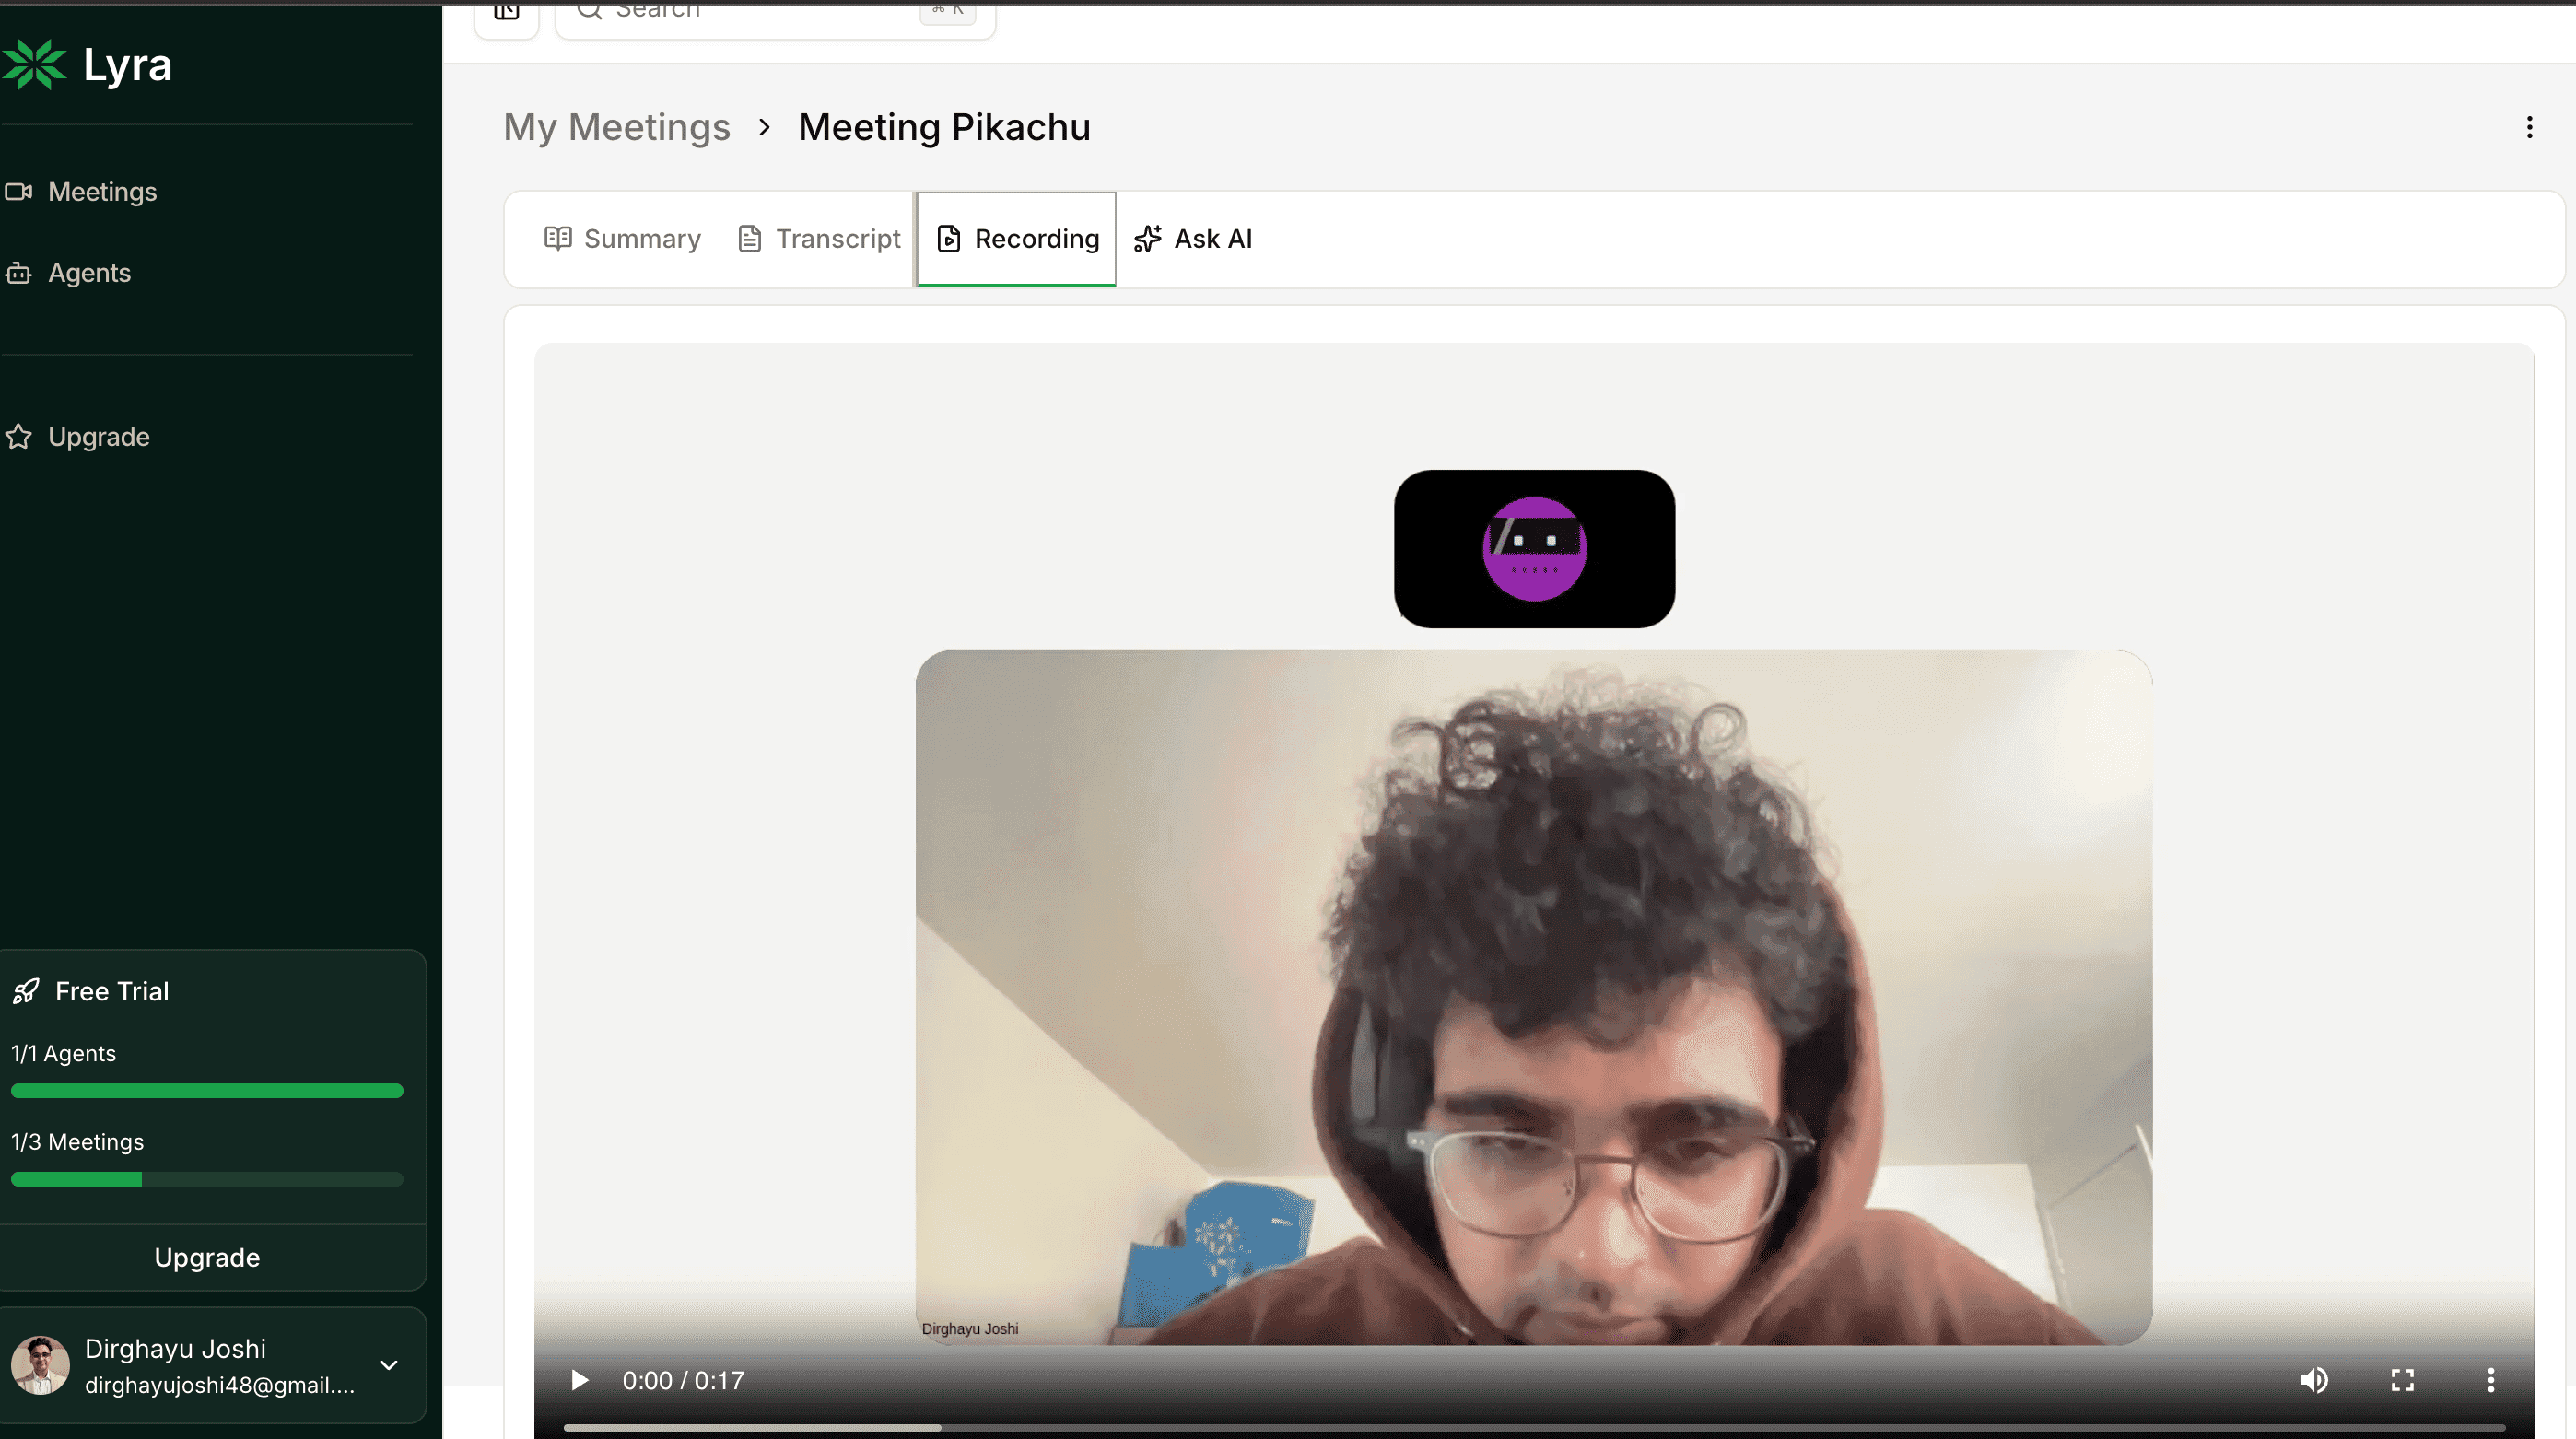
Task: Go to Agents in sidebar
Action: 89,273
